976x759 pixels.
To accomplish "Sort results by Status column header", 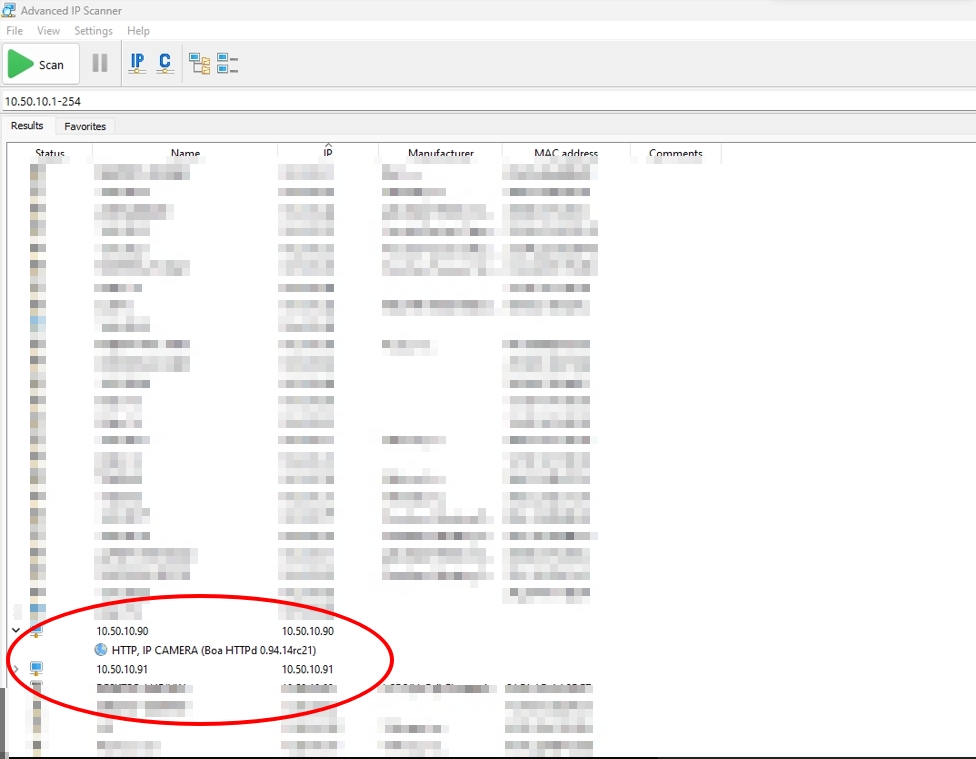I will pos(50,153).
